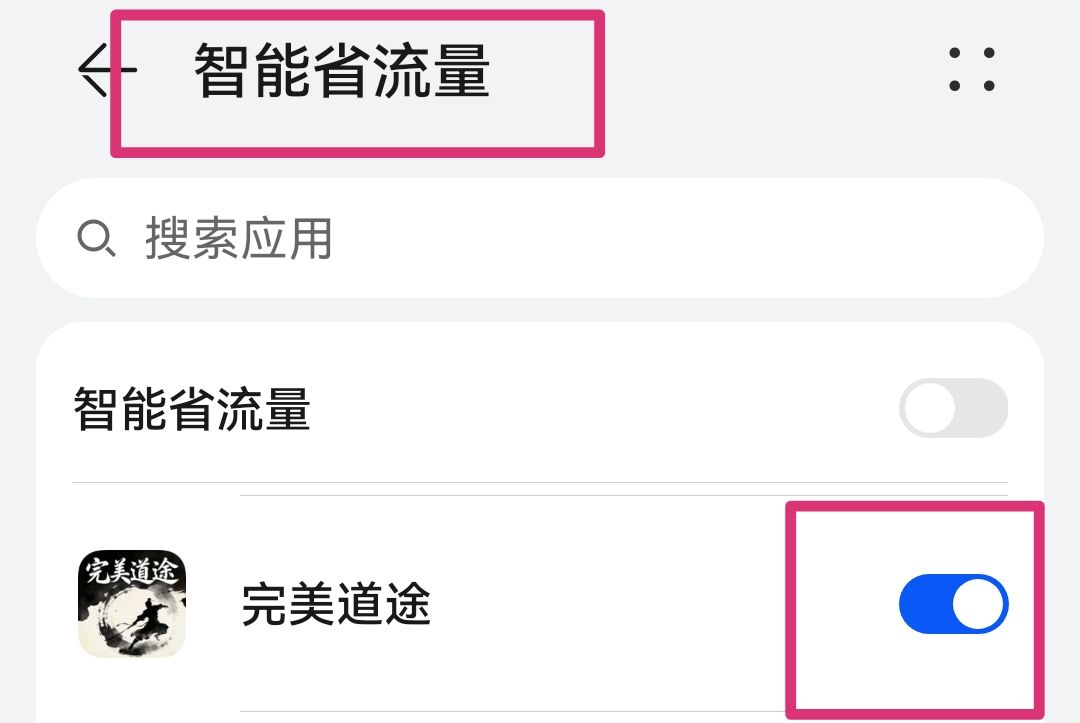
Task: Focus the 搜索应用 search field
Action: [x=540, y=238]
